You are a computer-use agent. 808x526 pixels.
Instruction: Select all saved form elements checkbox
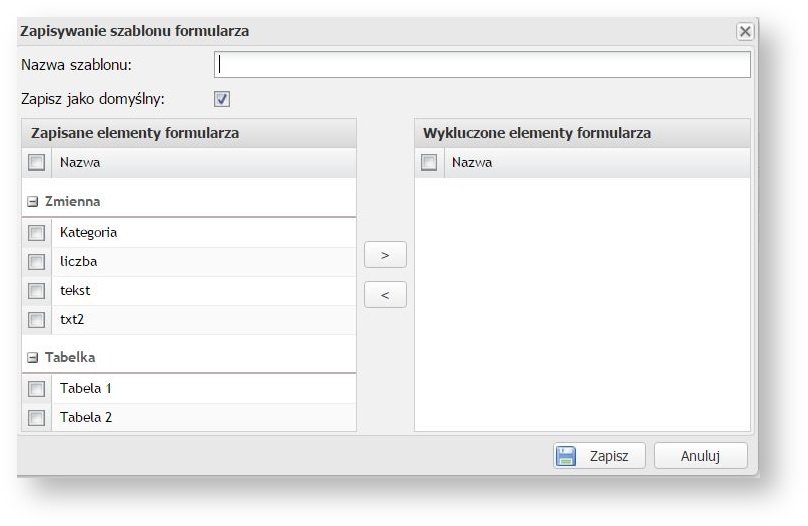tap(37, 162)
